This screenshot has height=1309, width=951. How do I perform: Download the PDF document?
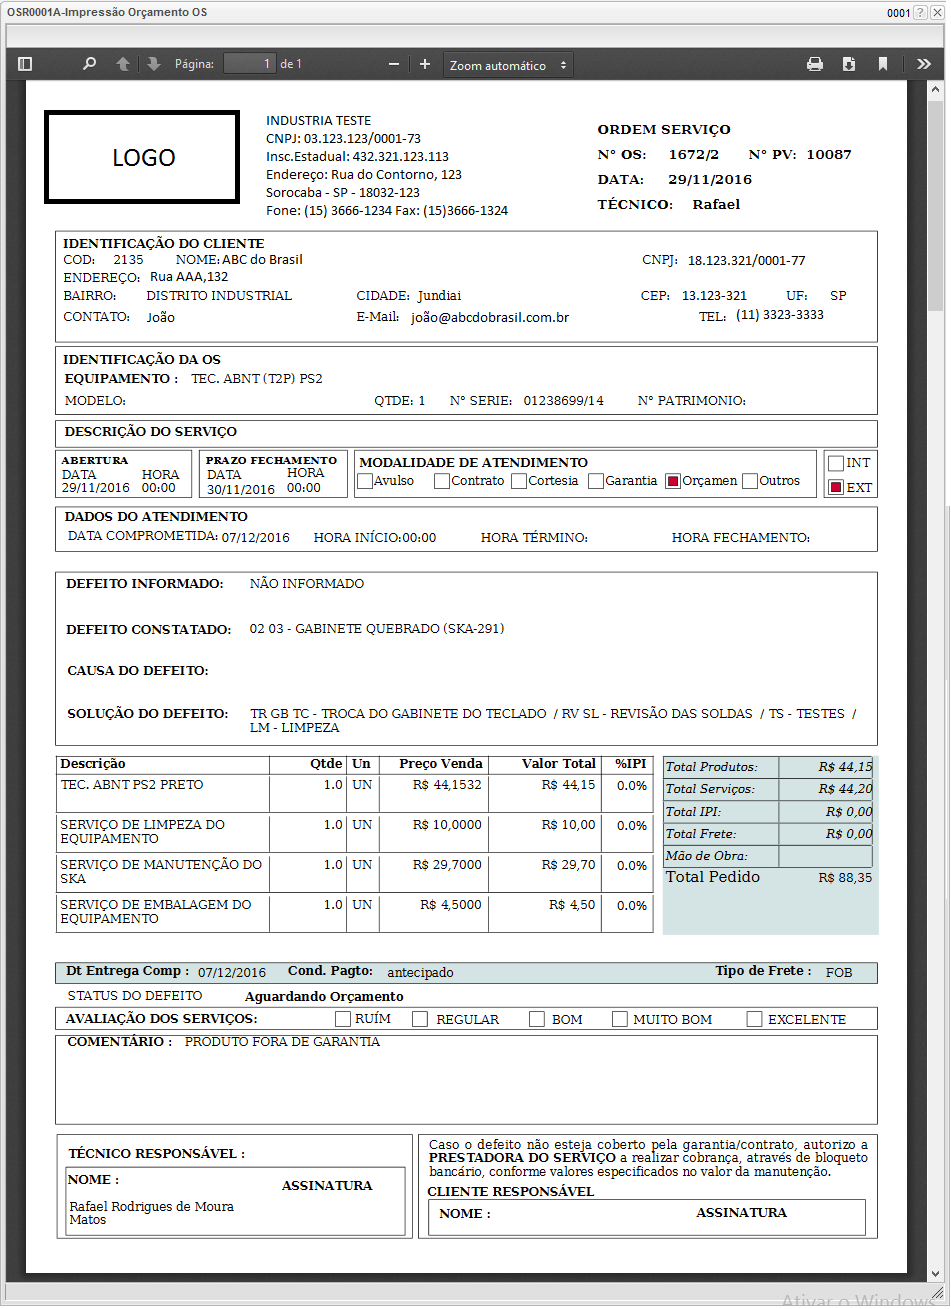pyautogui.click(x=849, y=64)
